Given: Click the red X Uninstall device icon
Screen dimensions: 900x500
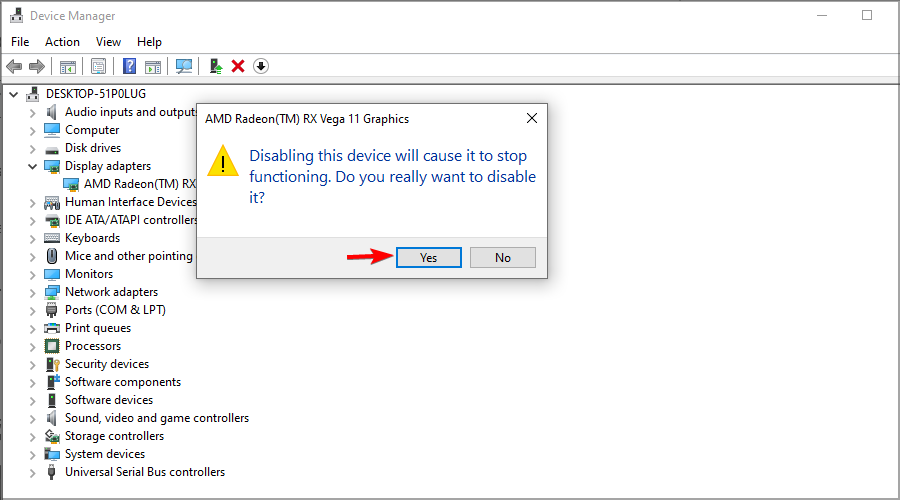Looking at the screenshot, I should coord(238,67).
